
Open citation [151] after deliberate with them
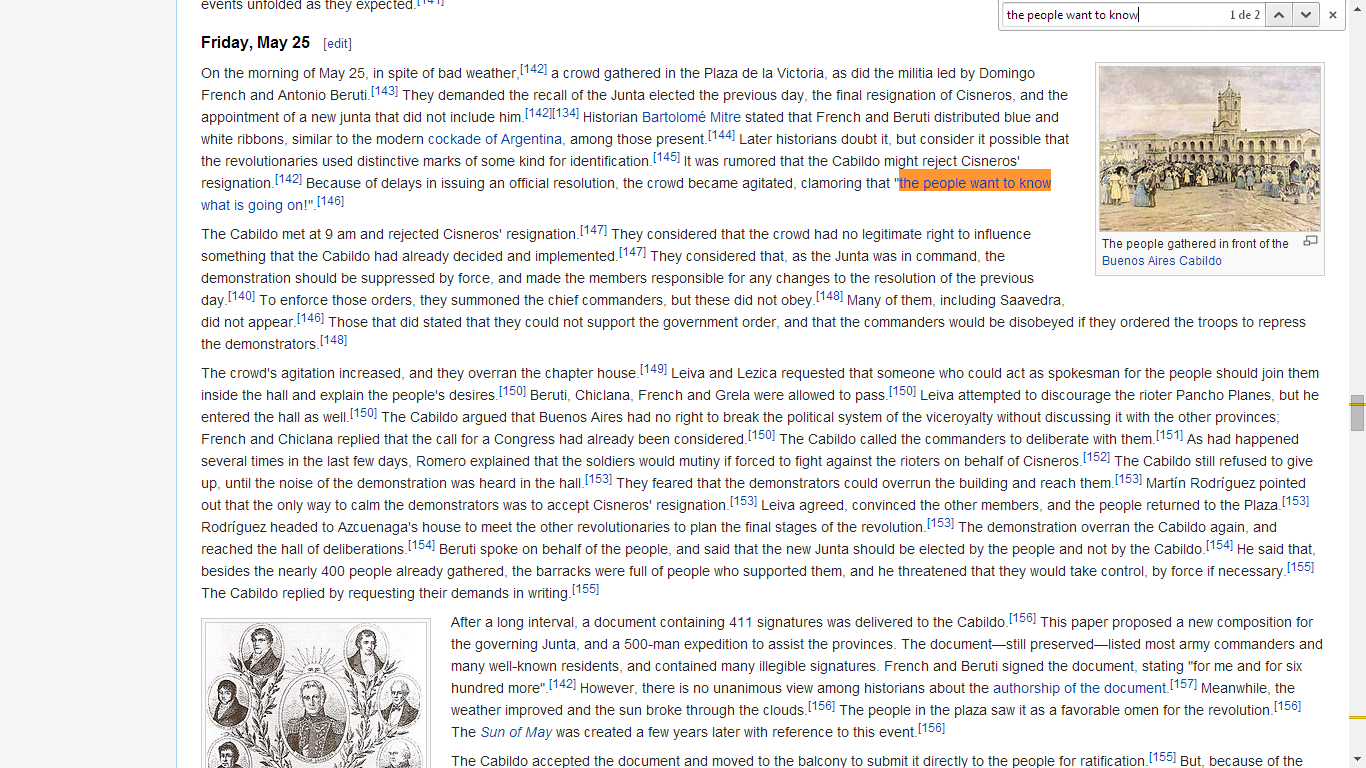click(1169, 435)
